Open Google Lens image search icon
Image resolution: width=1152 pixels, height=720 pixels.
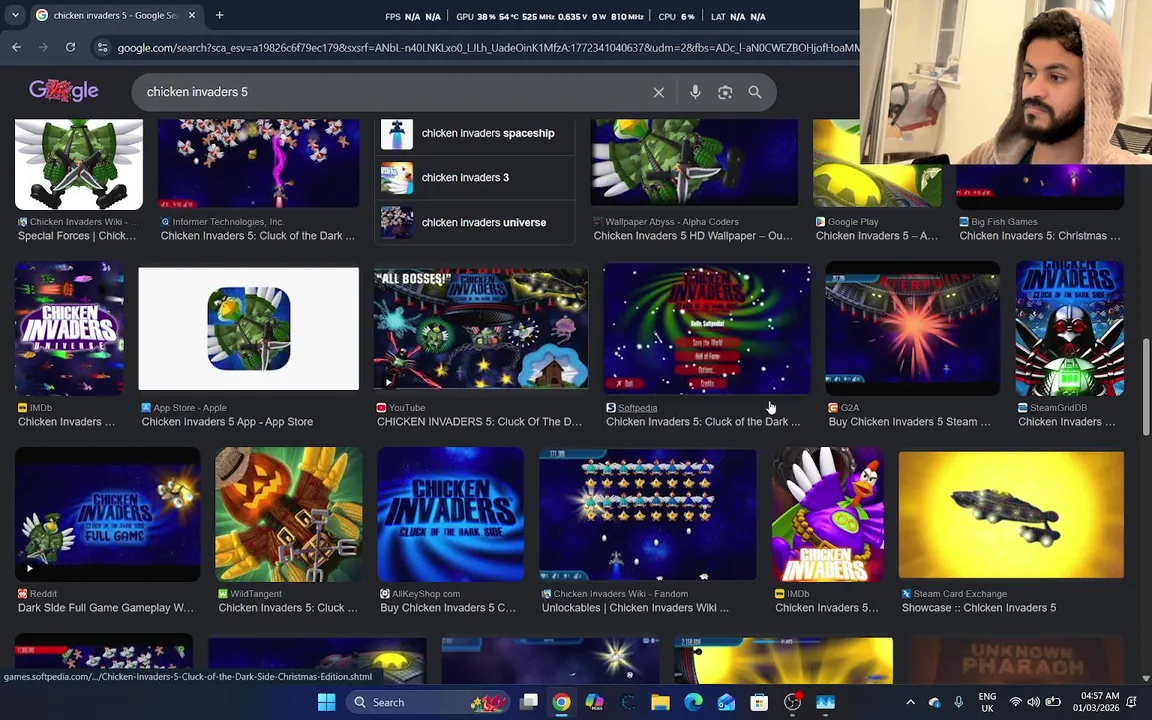[x=725, y=92]
